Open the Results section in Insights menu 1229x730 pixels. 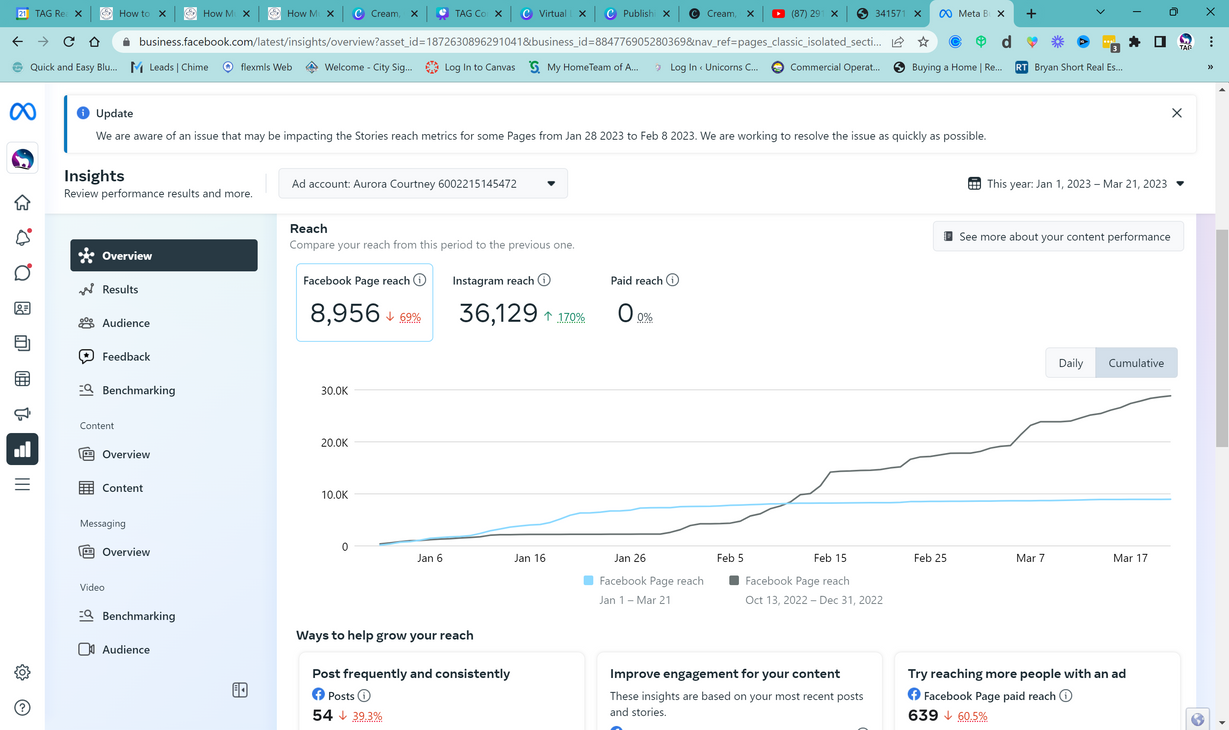[120, 290]
